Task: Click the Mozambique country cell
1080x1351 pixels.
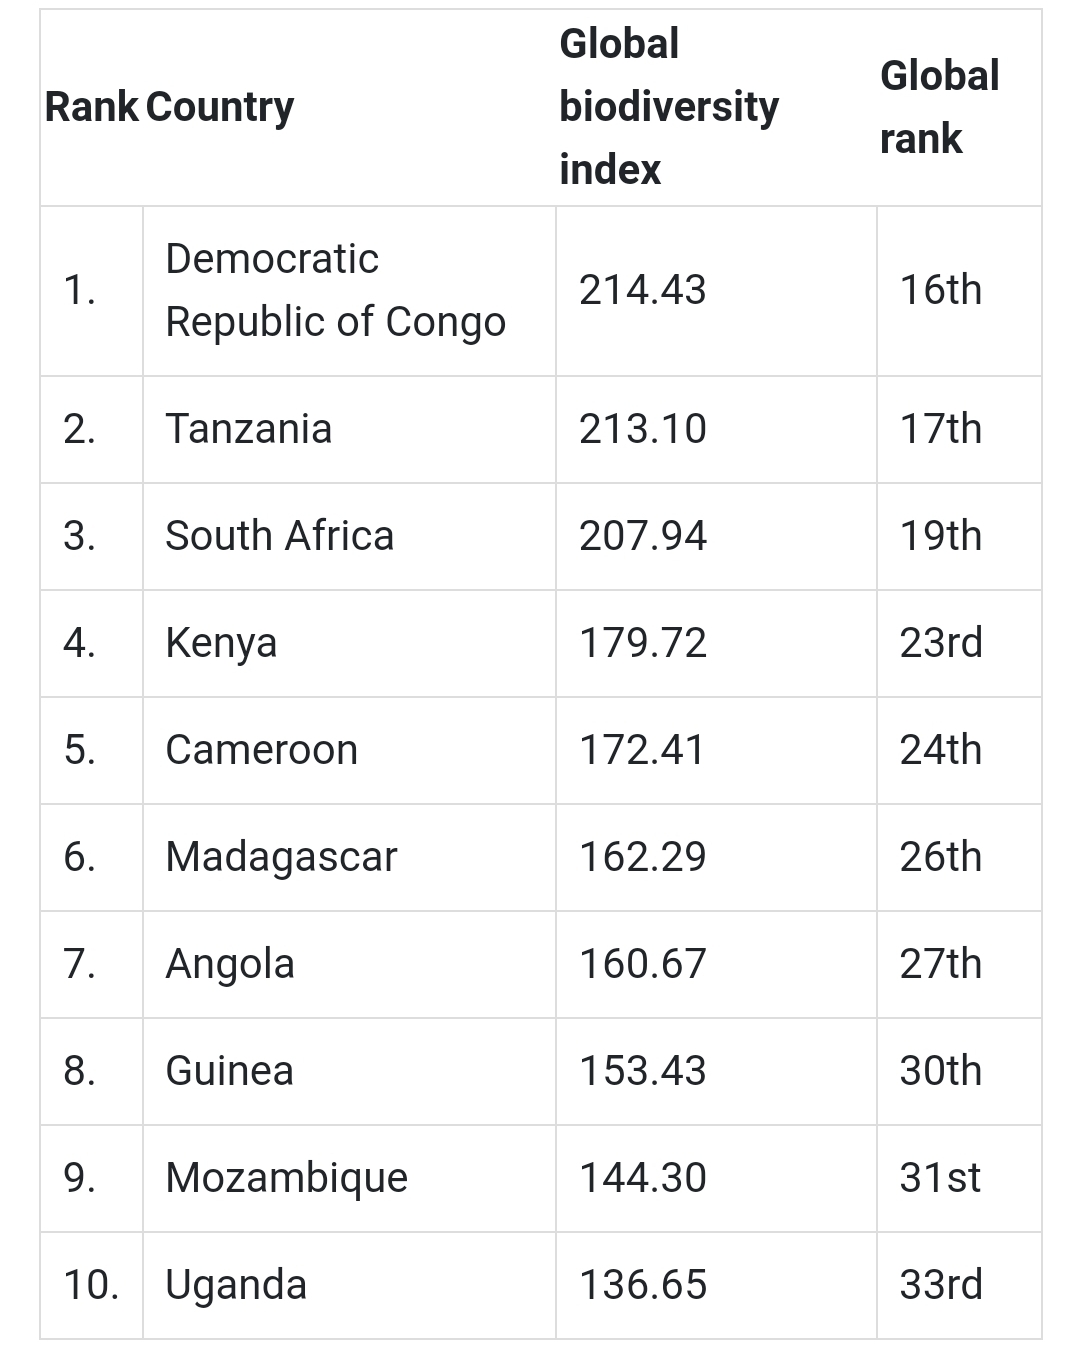Action: pos(286,1178)
